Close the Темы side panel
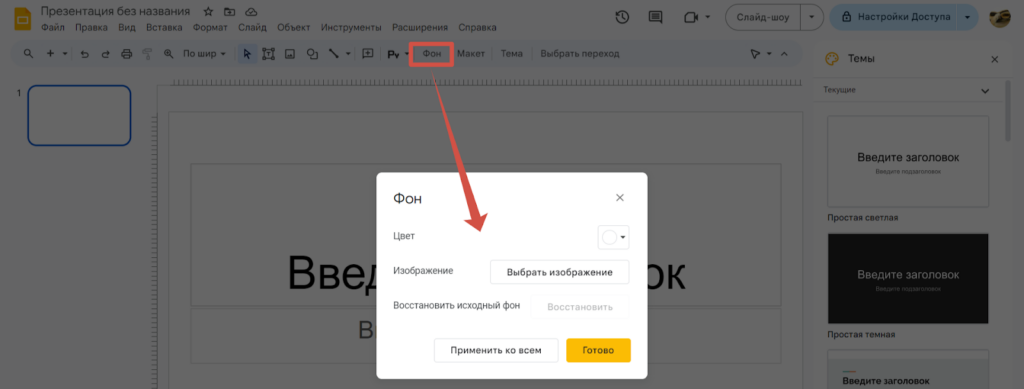1024x389 pixels. tap(995, 59)
